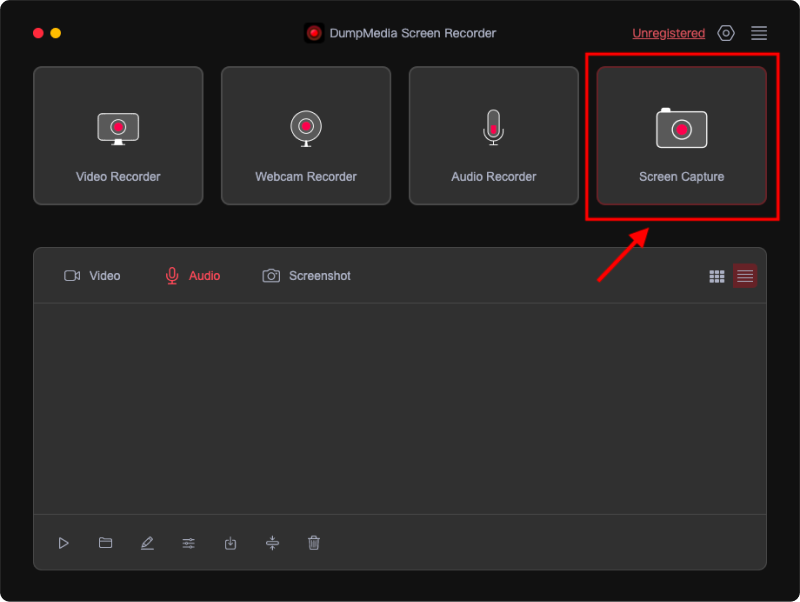
Task: Launch the Screen Capture tool
Action: pos(681,136)
